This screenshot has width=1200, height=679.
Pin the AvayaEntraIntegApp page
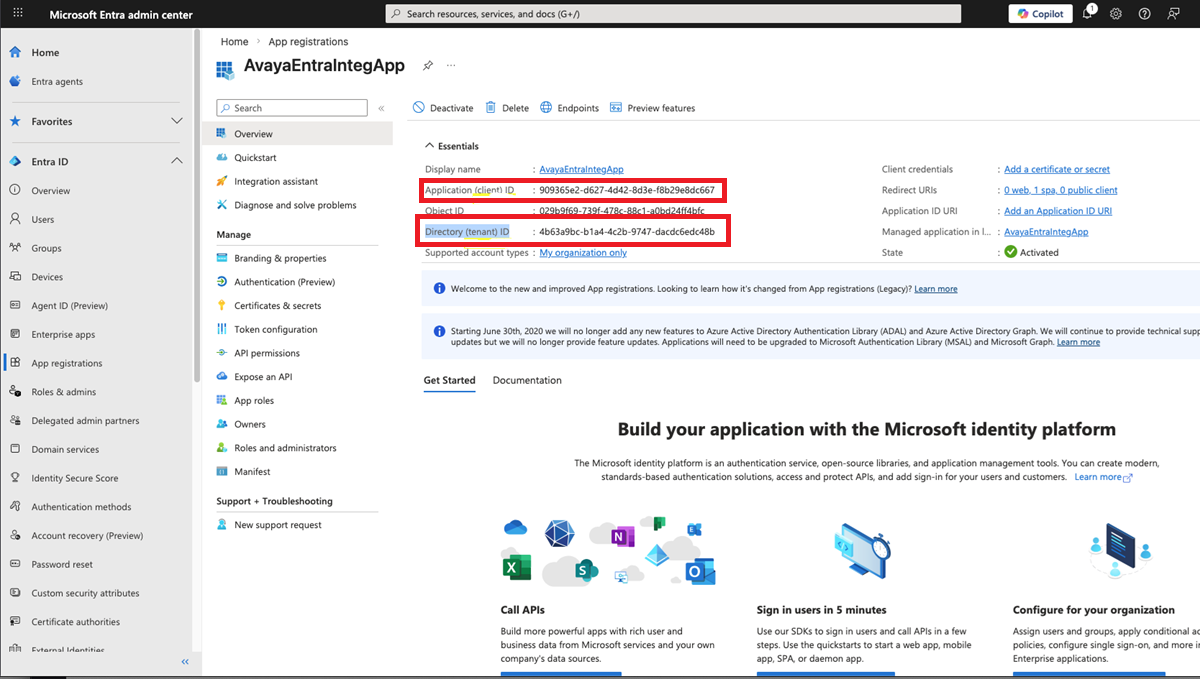[x=428, y=66]
